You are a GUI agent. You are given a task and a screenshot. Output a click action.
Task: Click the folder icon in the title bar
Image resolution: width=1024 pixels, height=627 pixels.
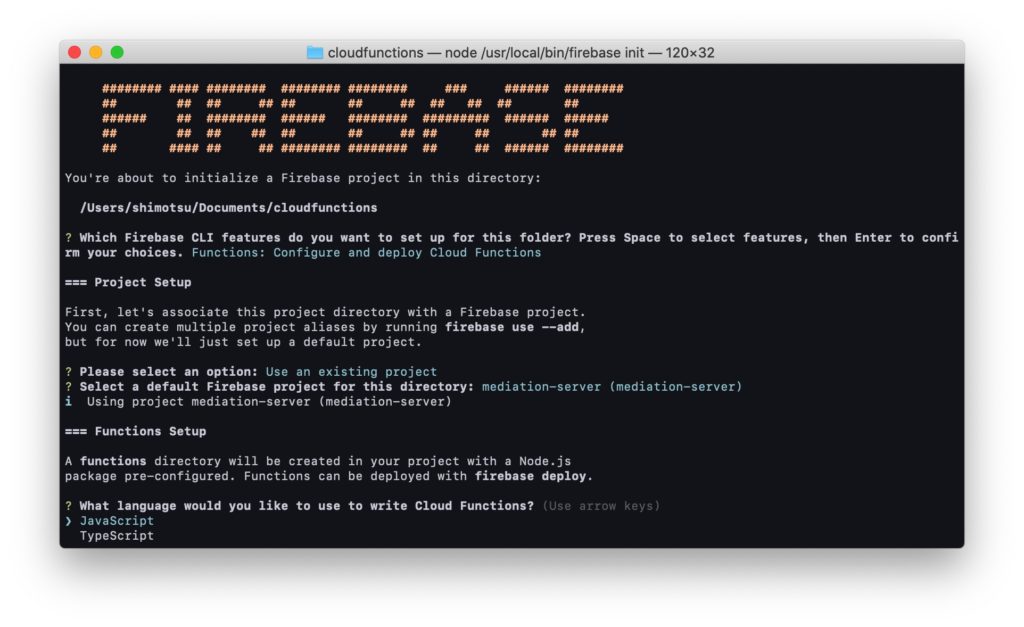[315, 52]
